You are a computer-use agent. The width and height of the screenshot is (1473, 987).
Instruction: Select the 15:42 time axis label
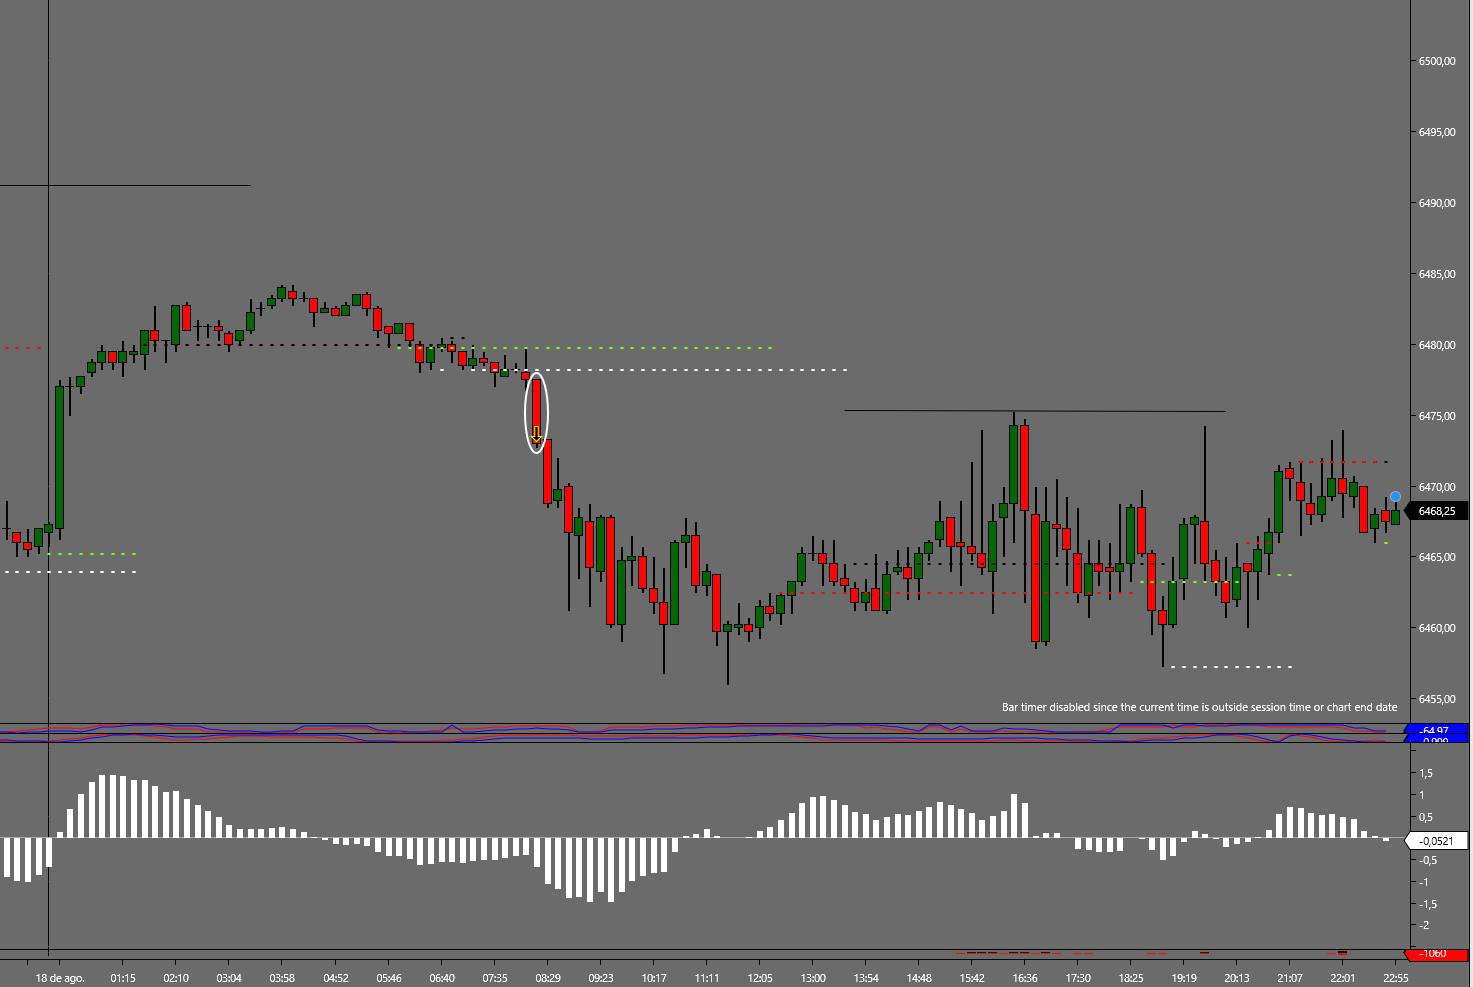click(972, 978)
